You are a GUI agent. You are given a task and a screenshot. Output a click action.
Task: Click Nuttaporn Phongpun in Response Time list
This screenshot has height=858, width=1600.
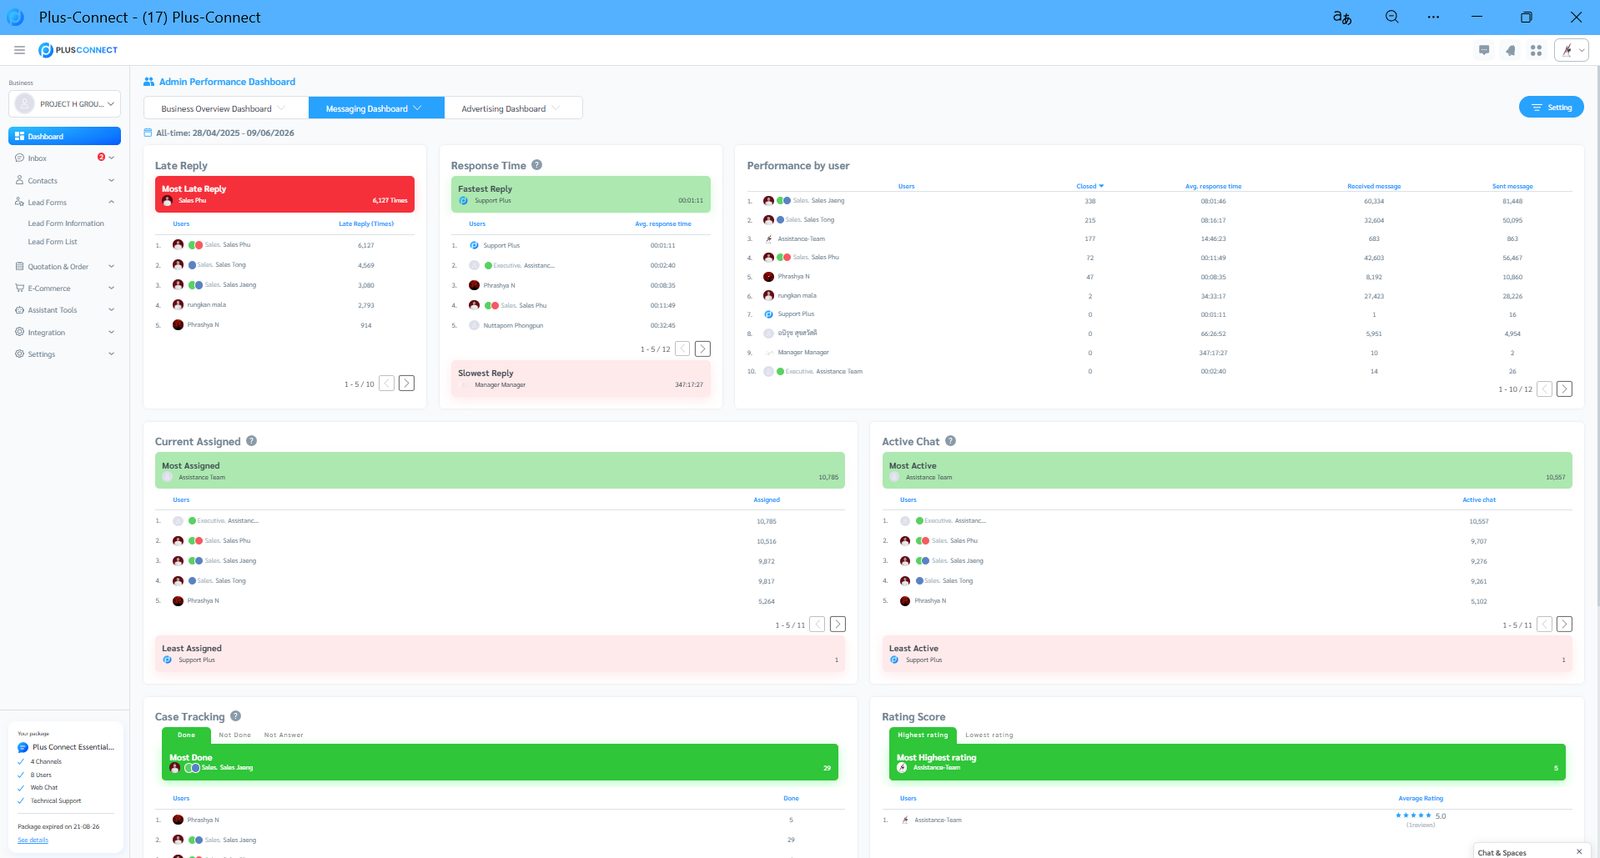(581, 325)
